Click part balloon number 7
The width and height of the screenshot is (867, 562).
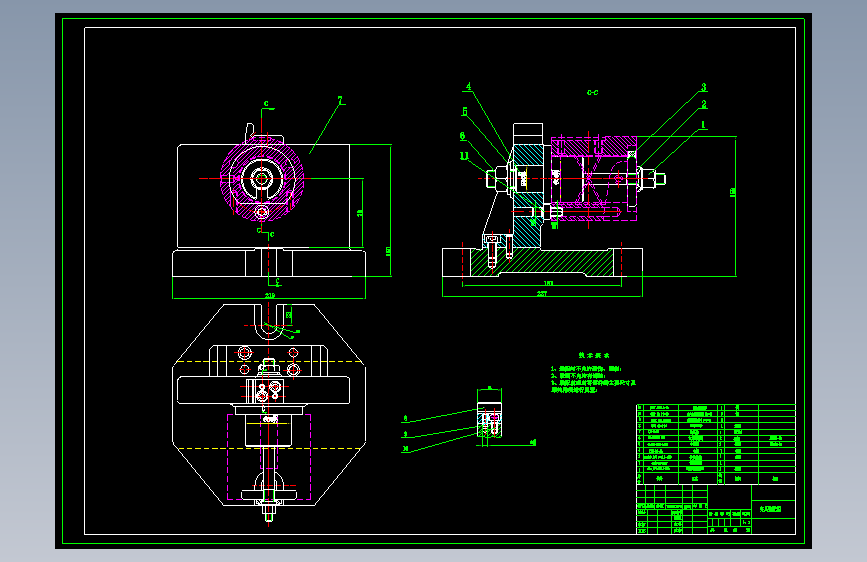(341, 101)
